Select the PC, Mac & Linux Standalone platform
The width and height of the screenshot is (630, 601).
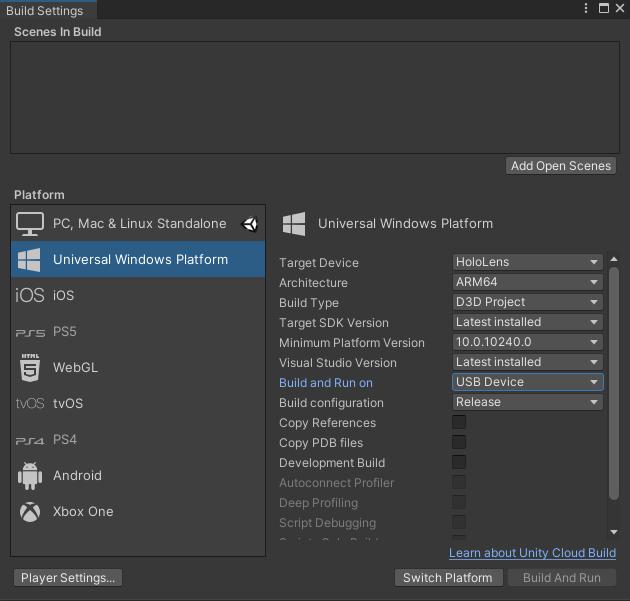[138, 224]
